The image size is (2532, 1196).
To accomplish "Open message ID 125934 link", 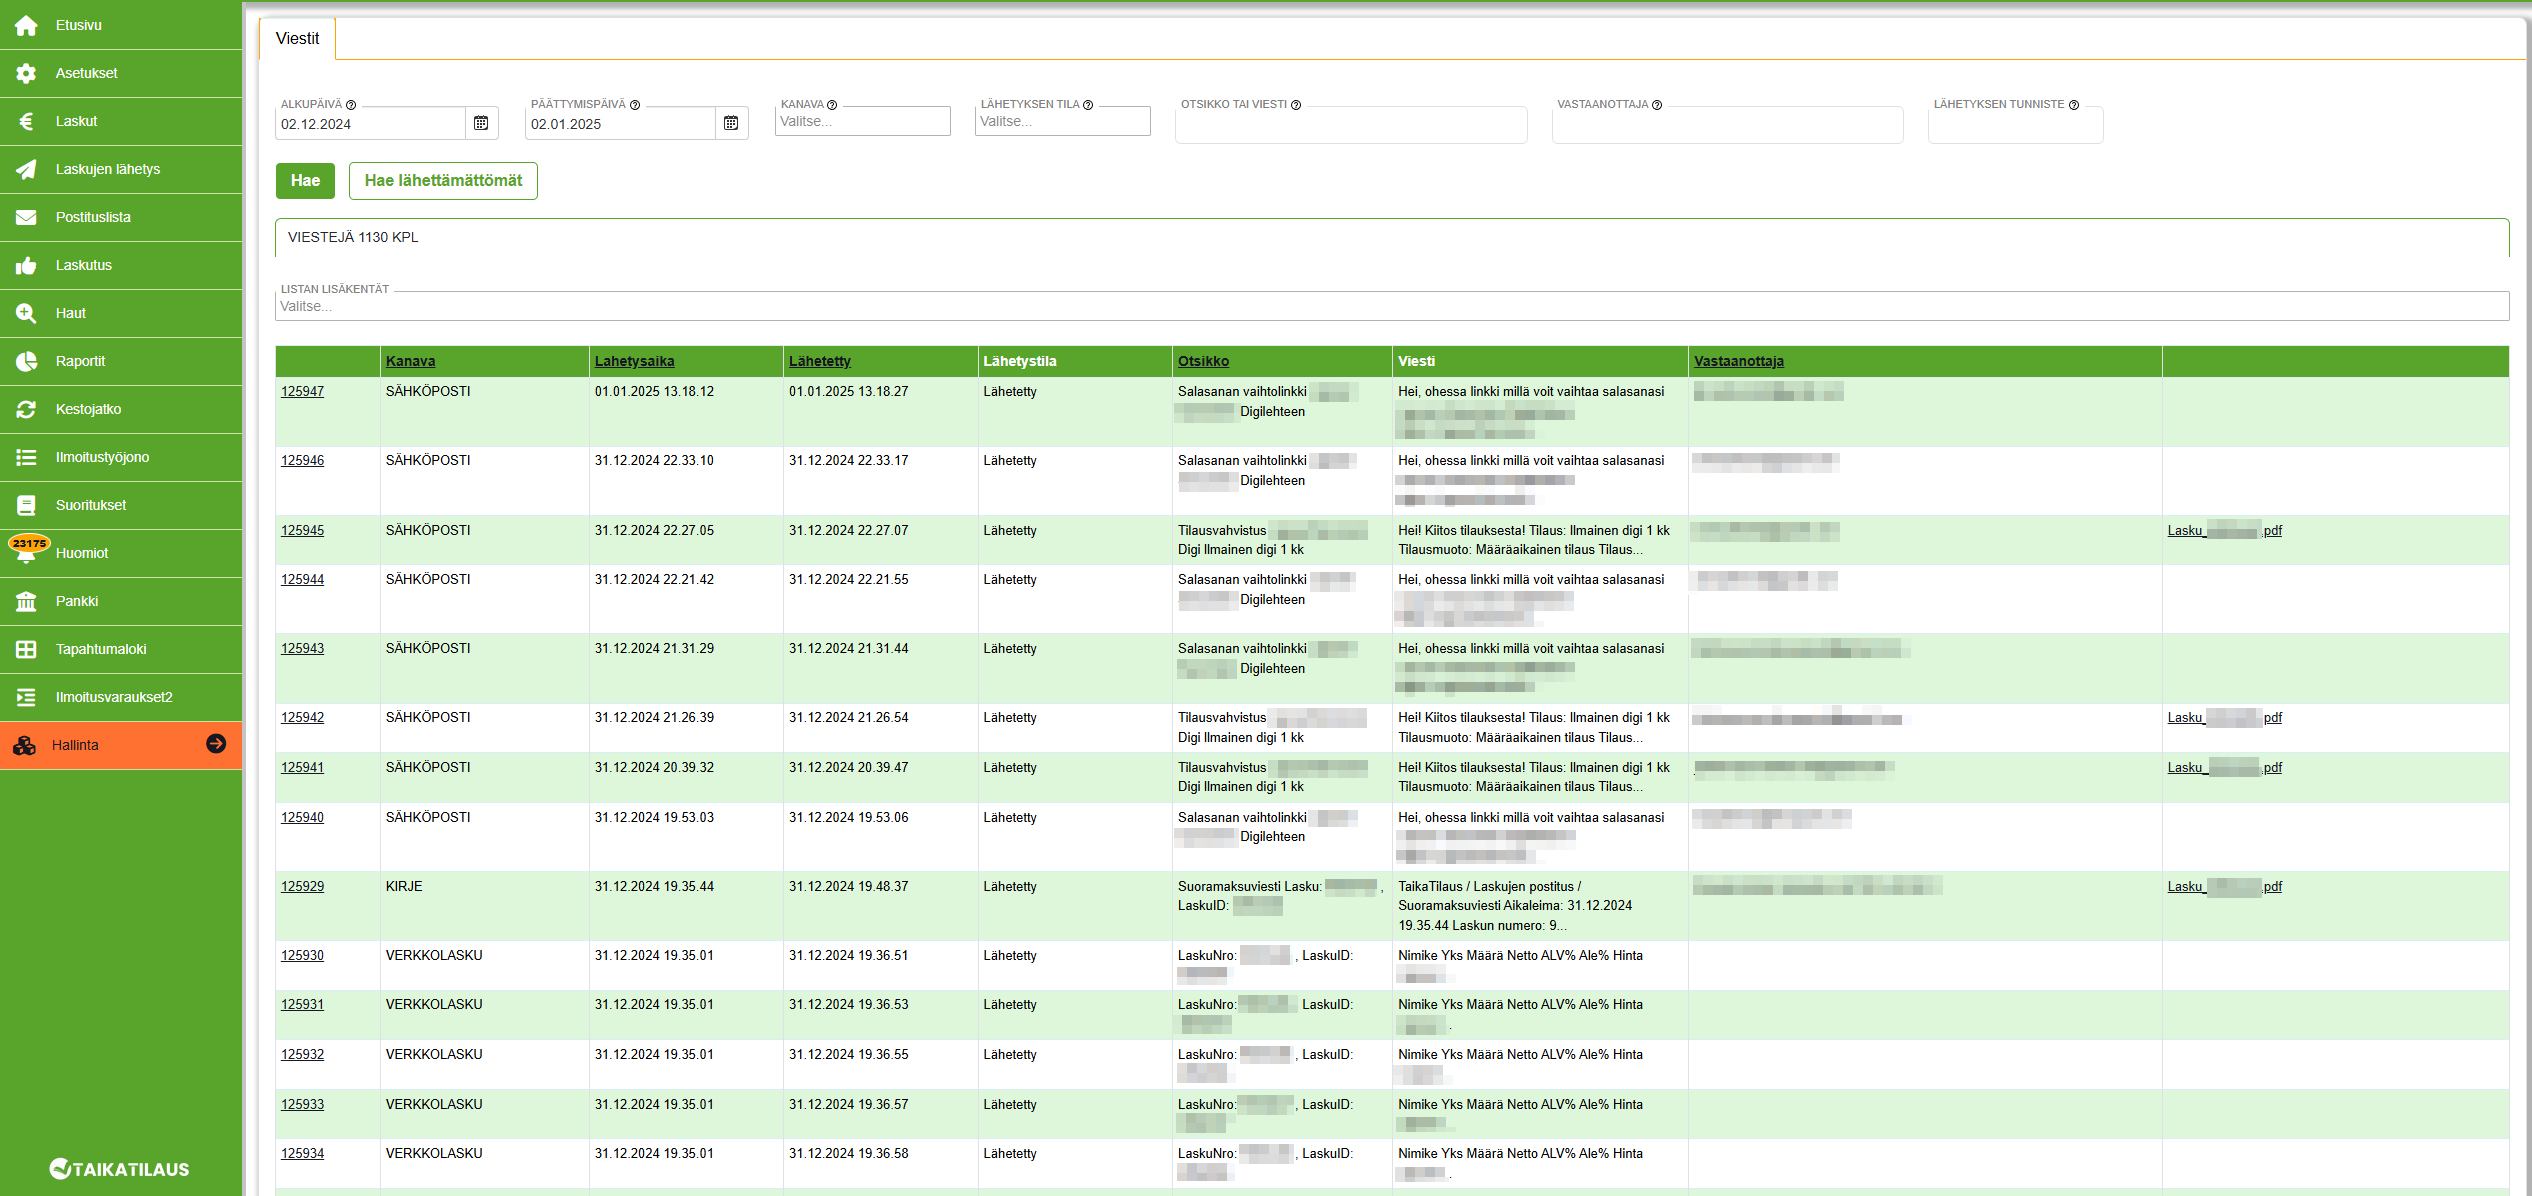I will (302, 1153).
